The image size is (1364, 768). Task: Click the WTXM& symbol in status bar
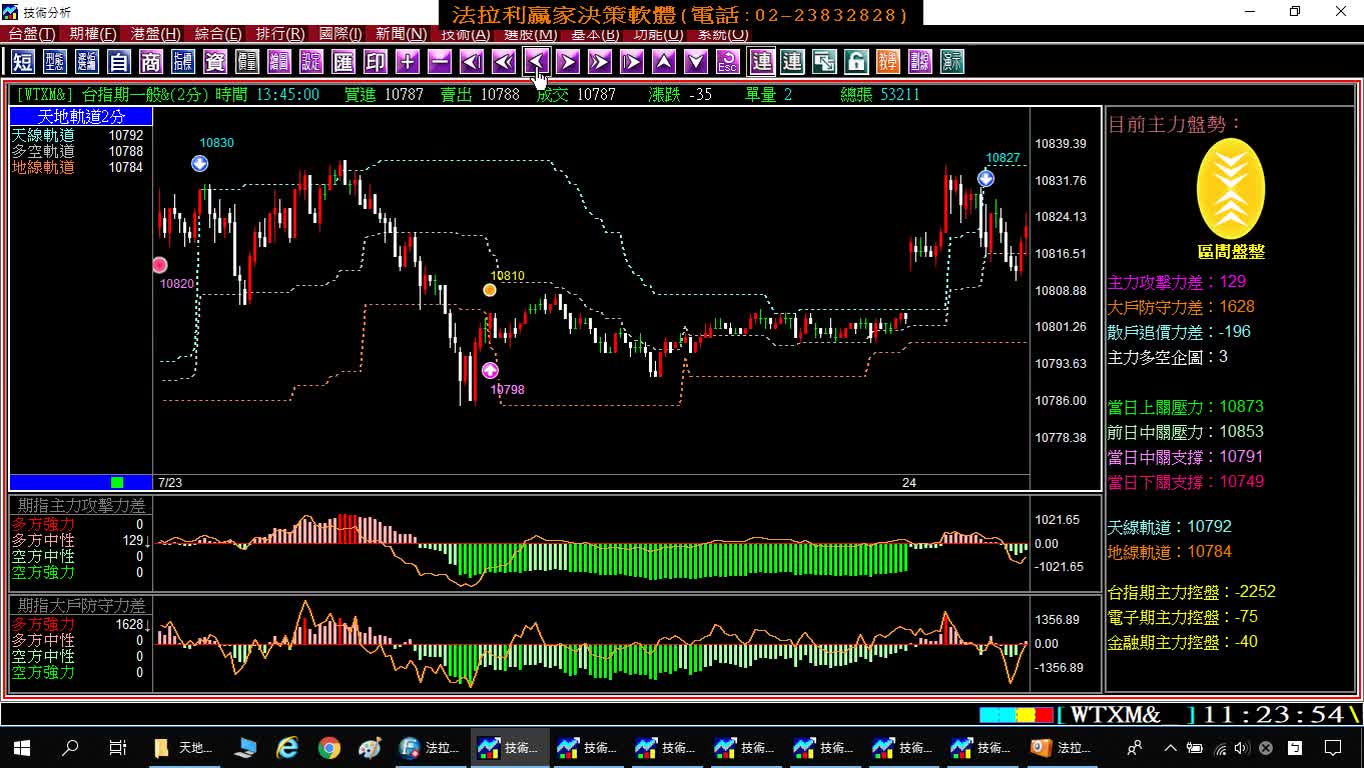[x=1116, y=715]
